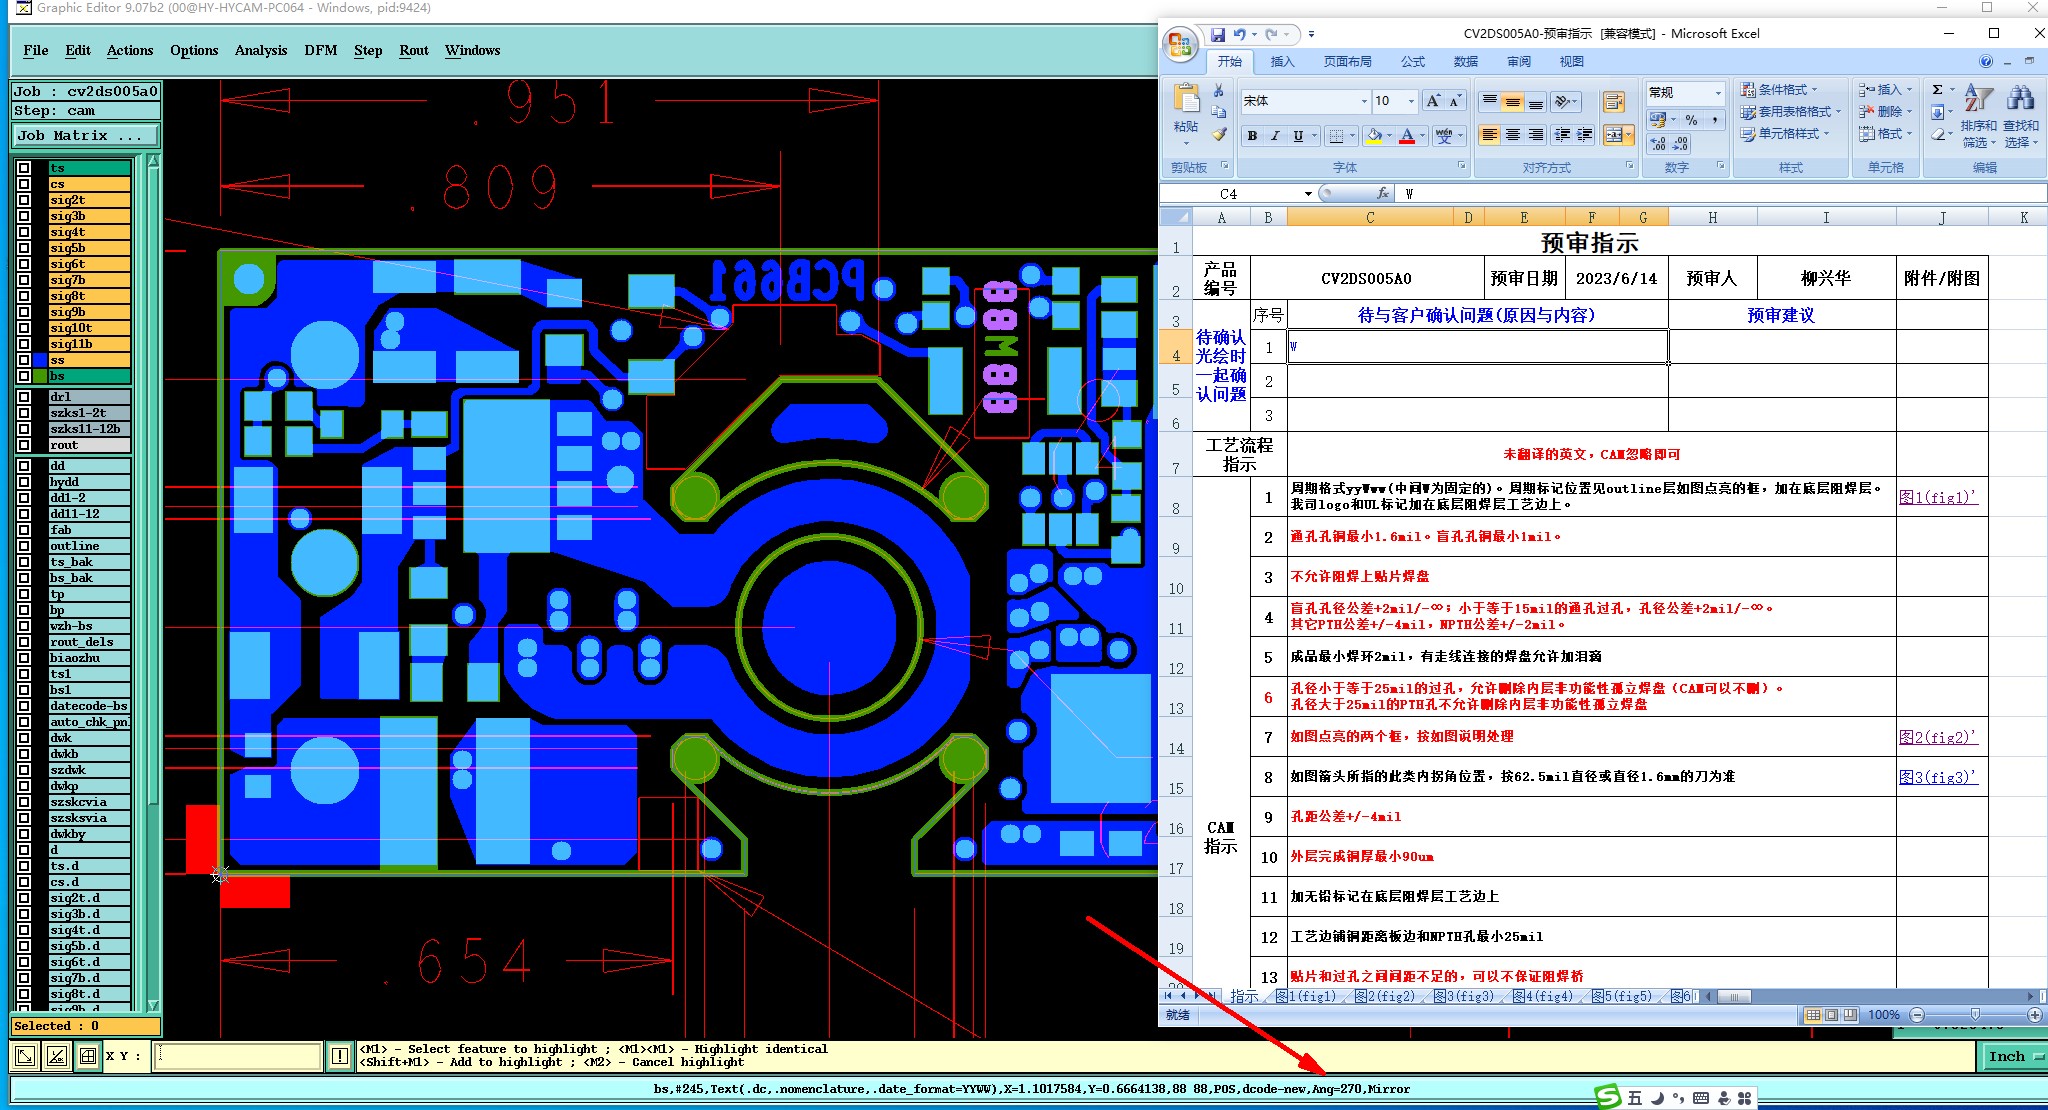
Task: Click the center horizontal alignment icon
Action: 1513,136
